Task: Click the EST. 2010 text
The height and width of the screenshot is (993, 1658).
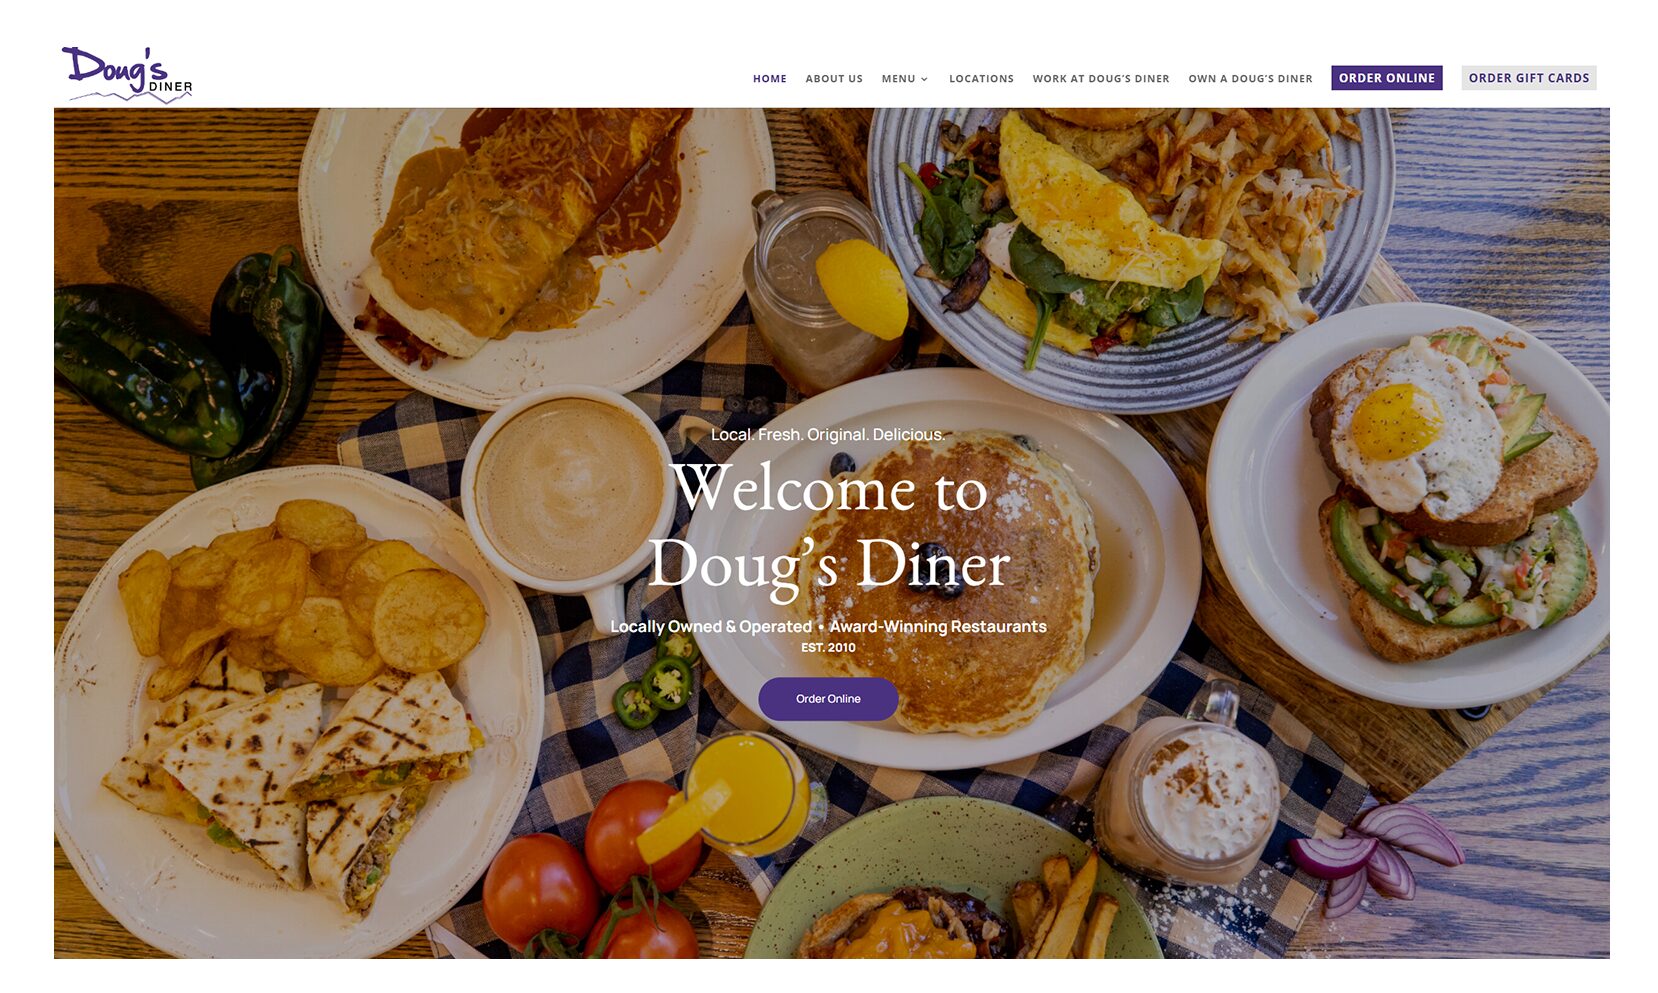Action: 828,648
